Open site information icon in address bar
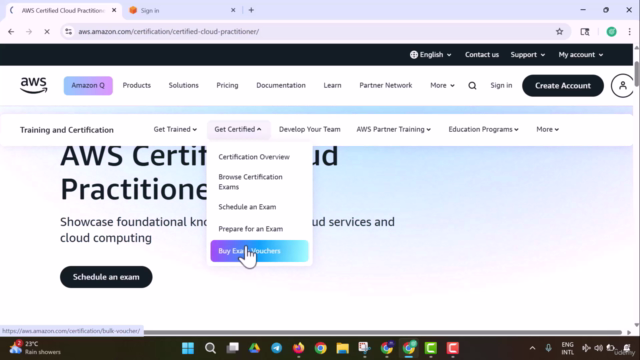Screen dimensions: 640x360 pyautogui.click(x=68, y=31)
